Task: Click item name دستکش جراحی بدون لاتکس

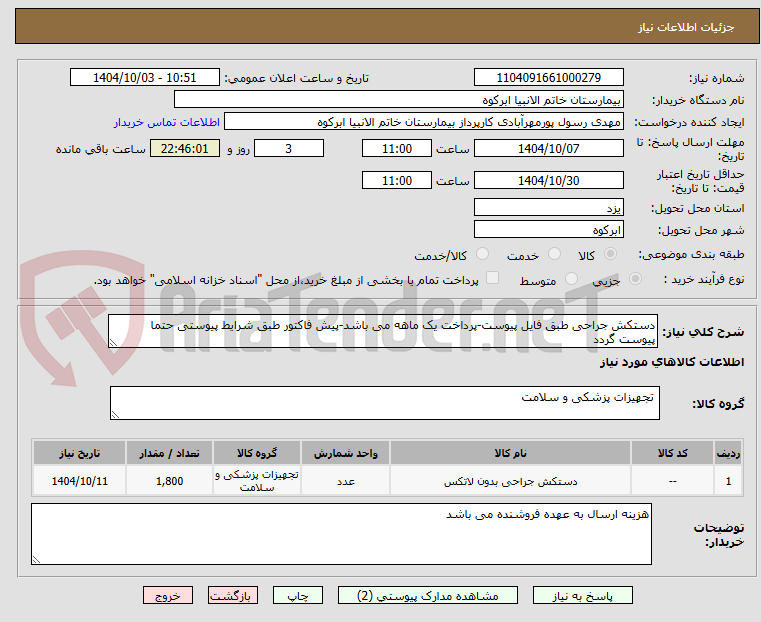Action: (x=510, y=482)
